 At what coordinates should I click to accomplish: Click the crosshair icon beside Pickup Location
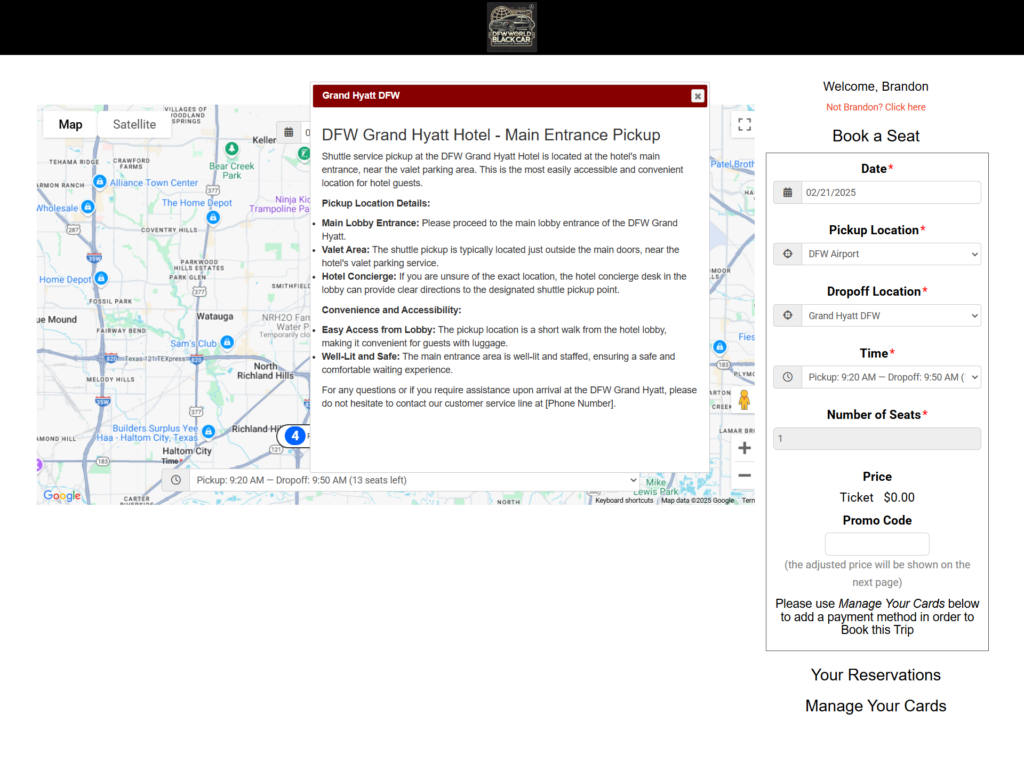point(788,254)
